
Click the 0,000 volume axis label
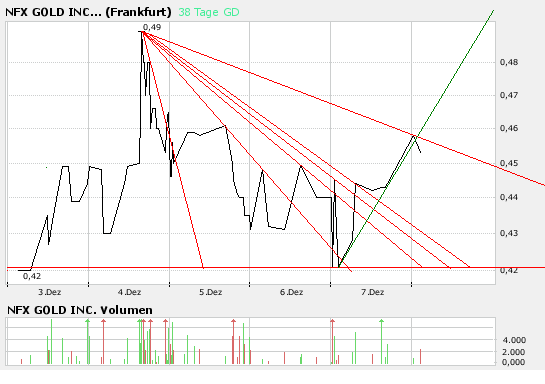(x=514, y=362)
